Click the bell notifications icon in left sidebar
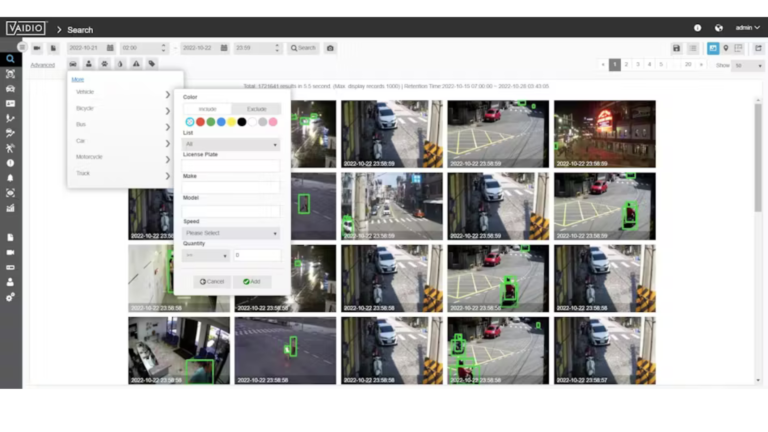 [10, 177]
